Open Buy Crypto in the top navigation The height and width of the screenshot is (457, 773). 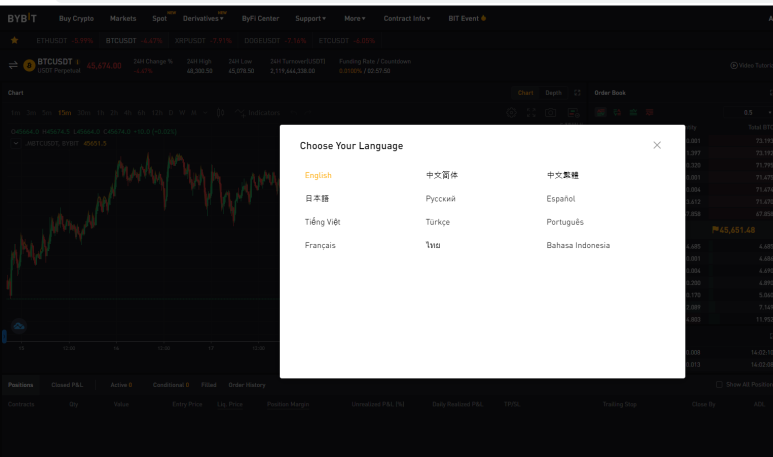pyautogui.click(x=76, y=18)
